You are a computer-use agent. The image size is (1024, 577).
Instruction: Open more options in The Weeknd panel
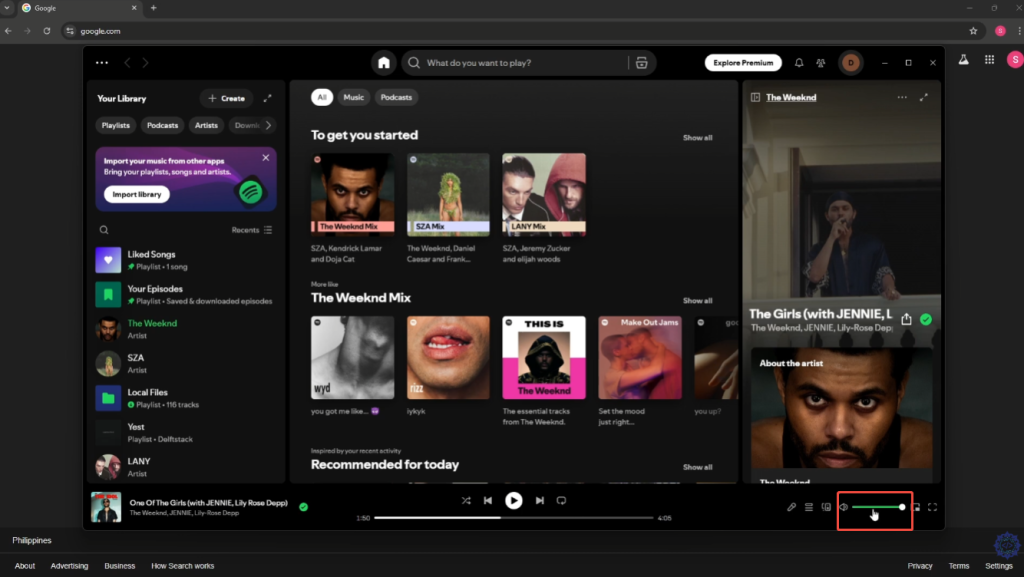coord(902,97)
